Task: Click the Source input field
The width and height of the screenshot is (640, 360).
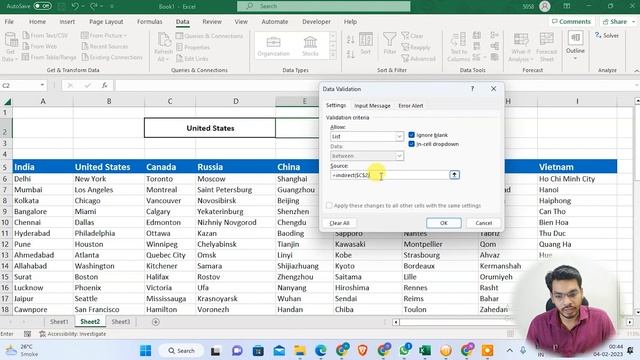Action: point(389,175)
